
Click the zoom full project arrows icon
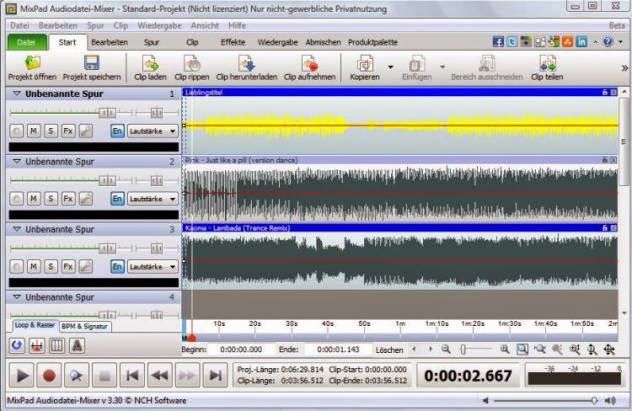609,349
